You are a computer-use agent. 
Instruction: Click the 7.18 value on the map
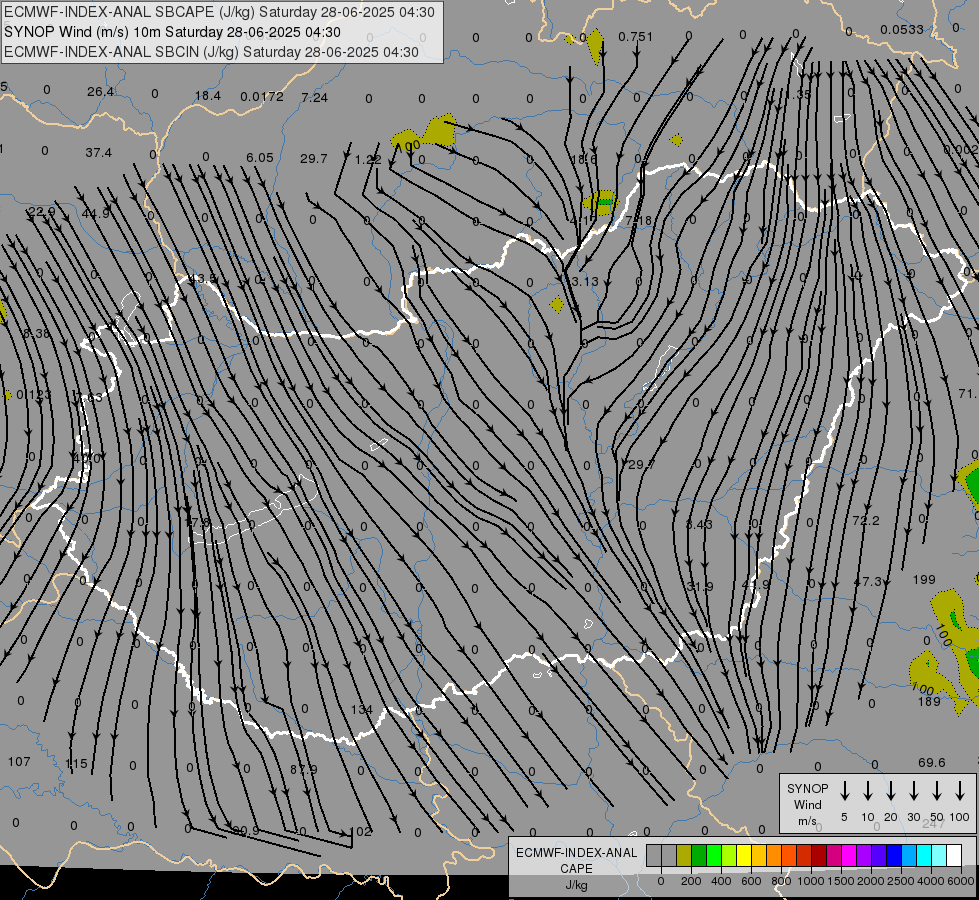pos(639,220)
